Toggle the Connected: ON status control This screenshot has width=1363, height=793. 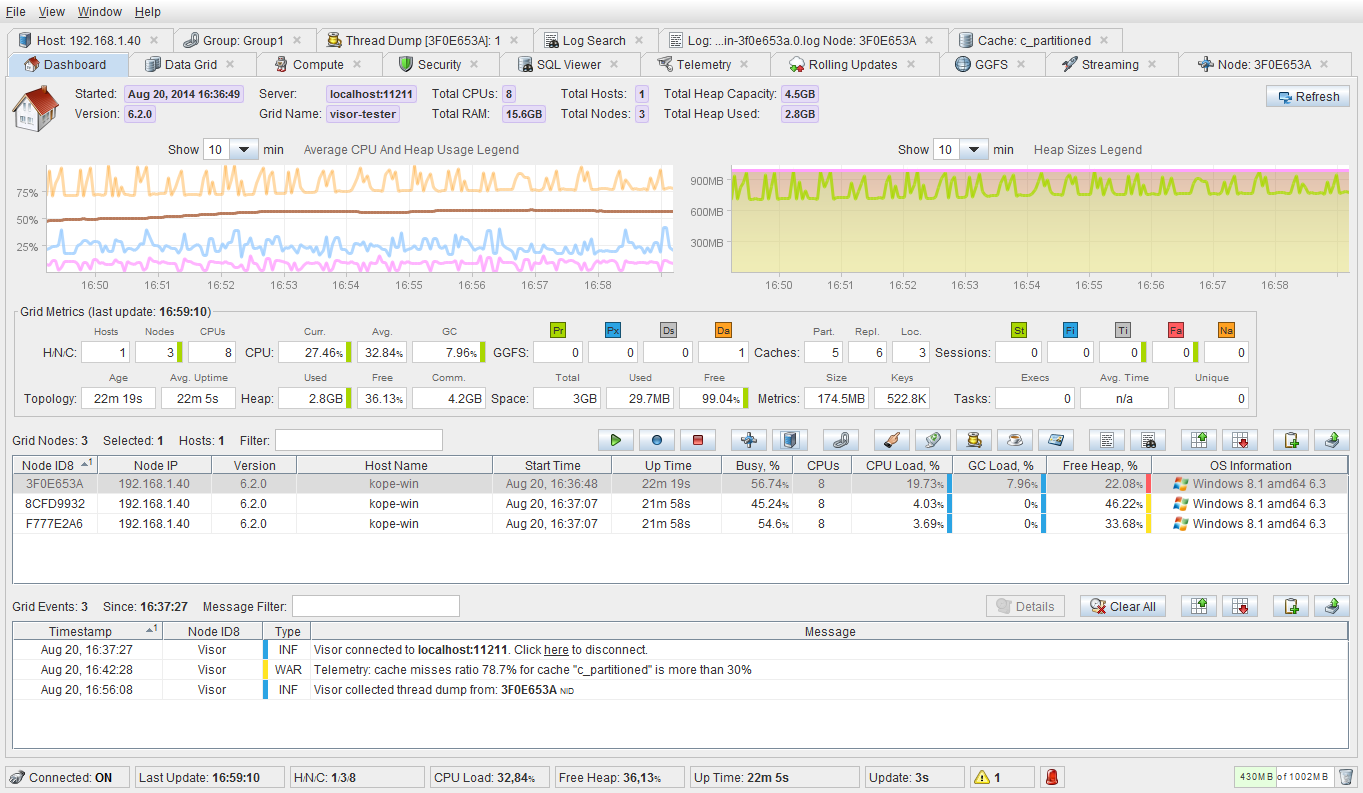(x=66, y=777)
